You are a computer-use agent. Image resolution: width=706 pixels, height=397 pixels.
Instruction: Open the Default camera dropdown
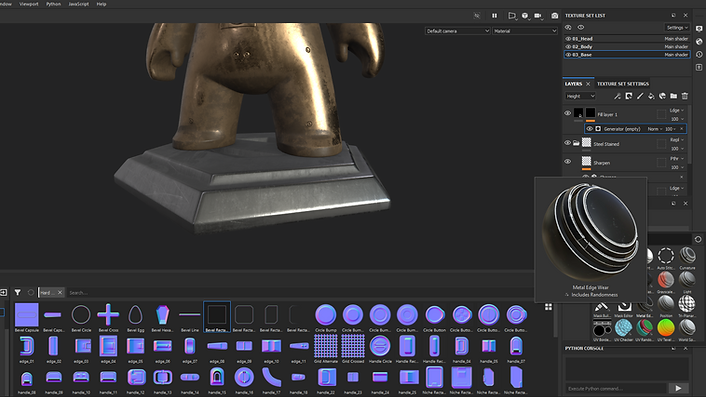click(x=457, y=31)
